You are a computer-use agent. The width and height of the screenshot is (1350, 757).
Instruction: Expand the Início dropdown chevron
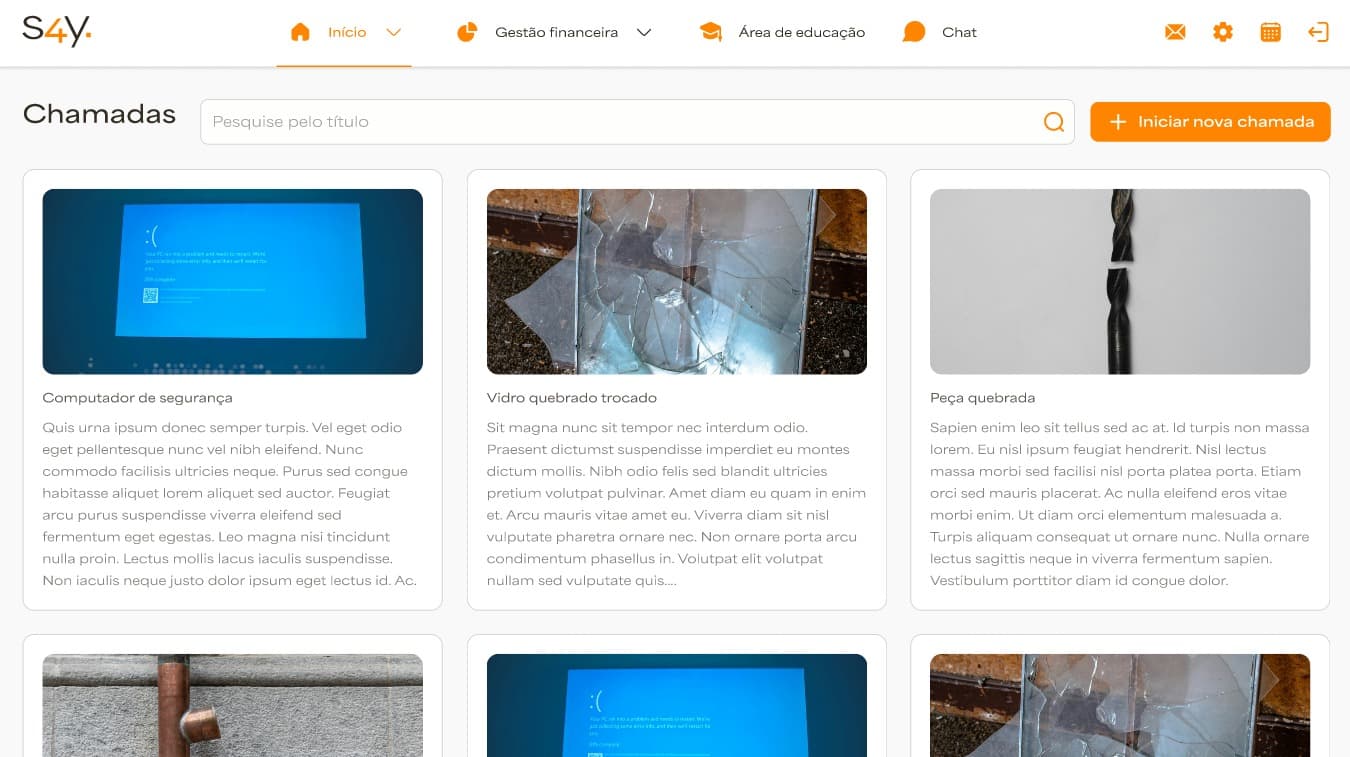(x=394, y=32)
